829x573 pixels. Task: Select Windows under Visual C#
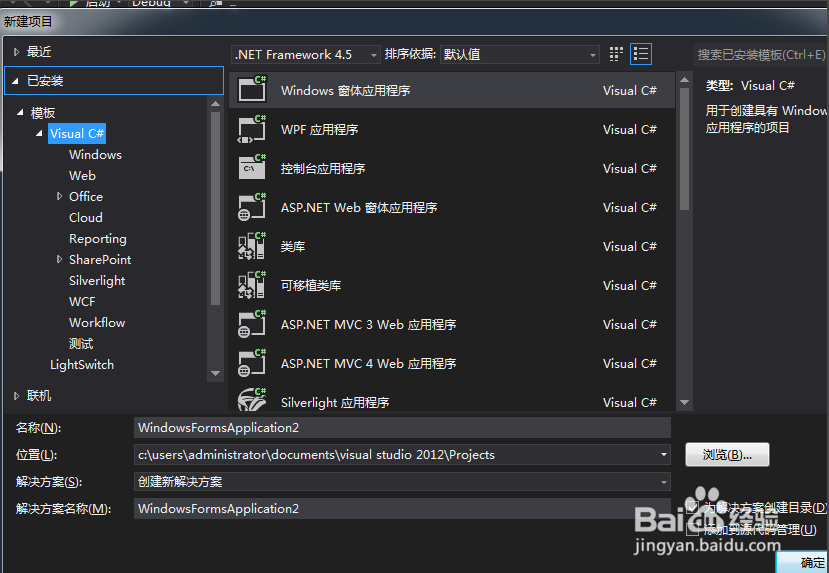[95, 154]
